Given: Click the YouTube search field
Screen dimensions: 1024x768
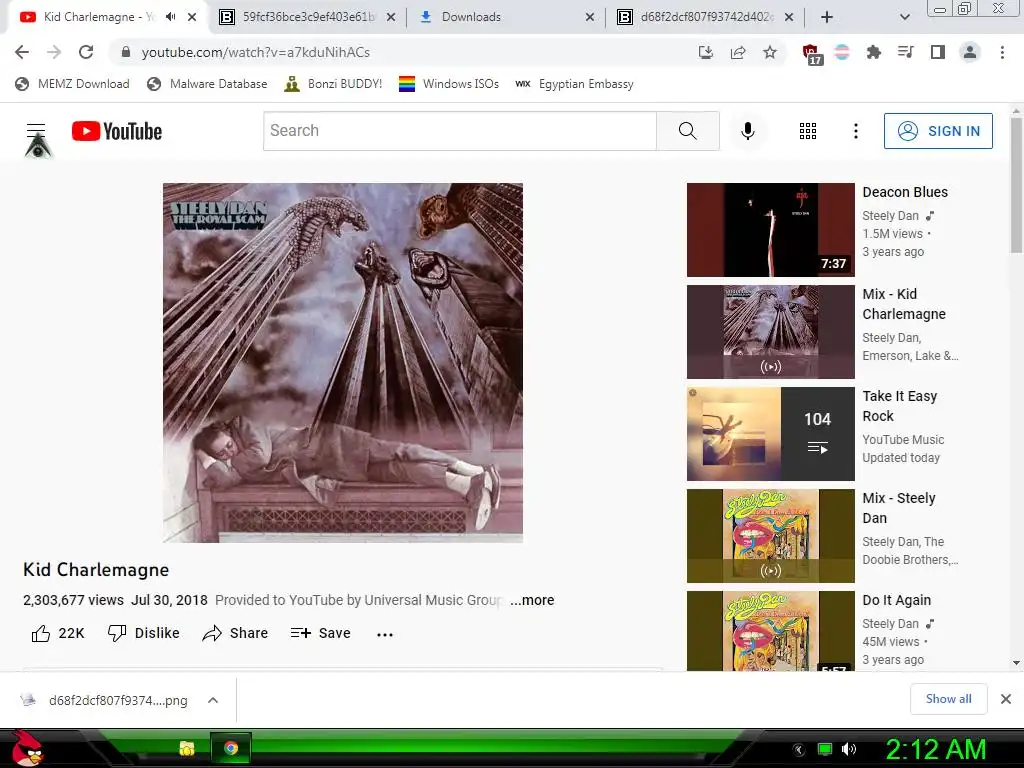Looking at the screenshot, I should pyautogui.click(x=460, y=131).
